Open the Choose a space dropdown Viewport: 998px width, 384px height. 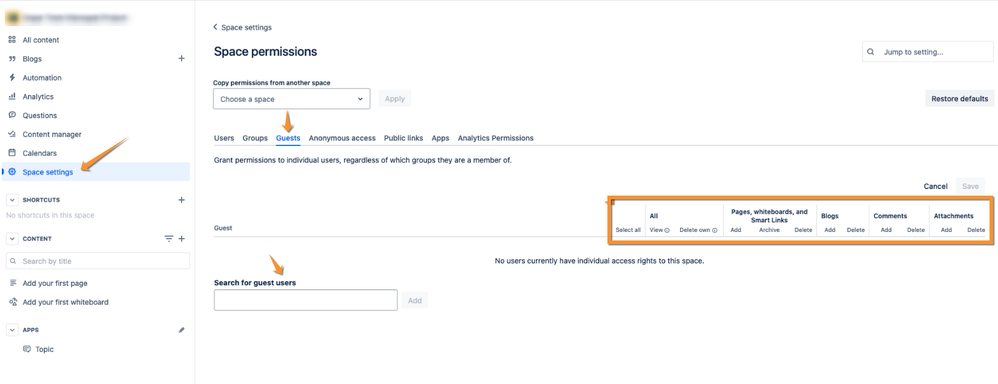pyautogui.click(x=292, y=99)
